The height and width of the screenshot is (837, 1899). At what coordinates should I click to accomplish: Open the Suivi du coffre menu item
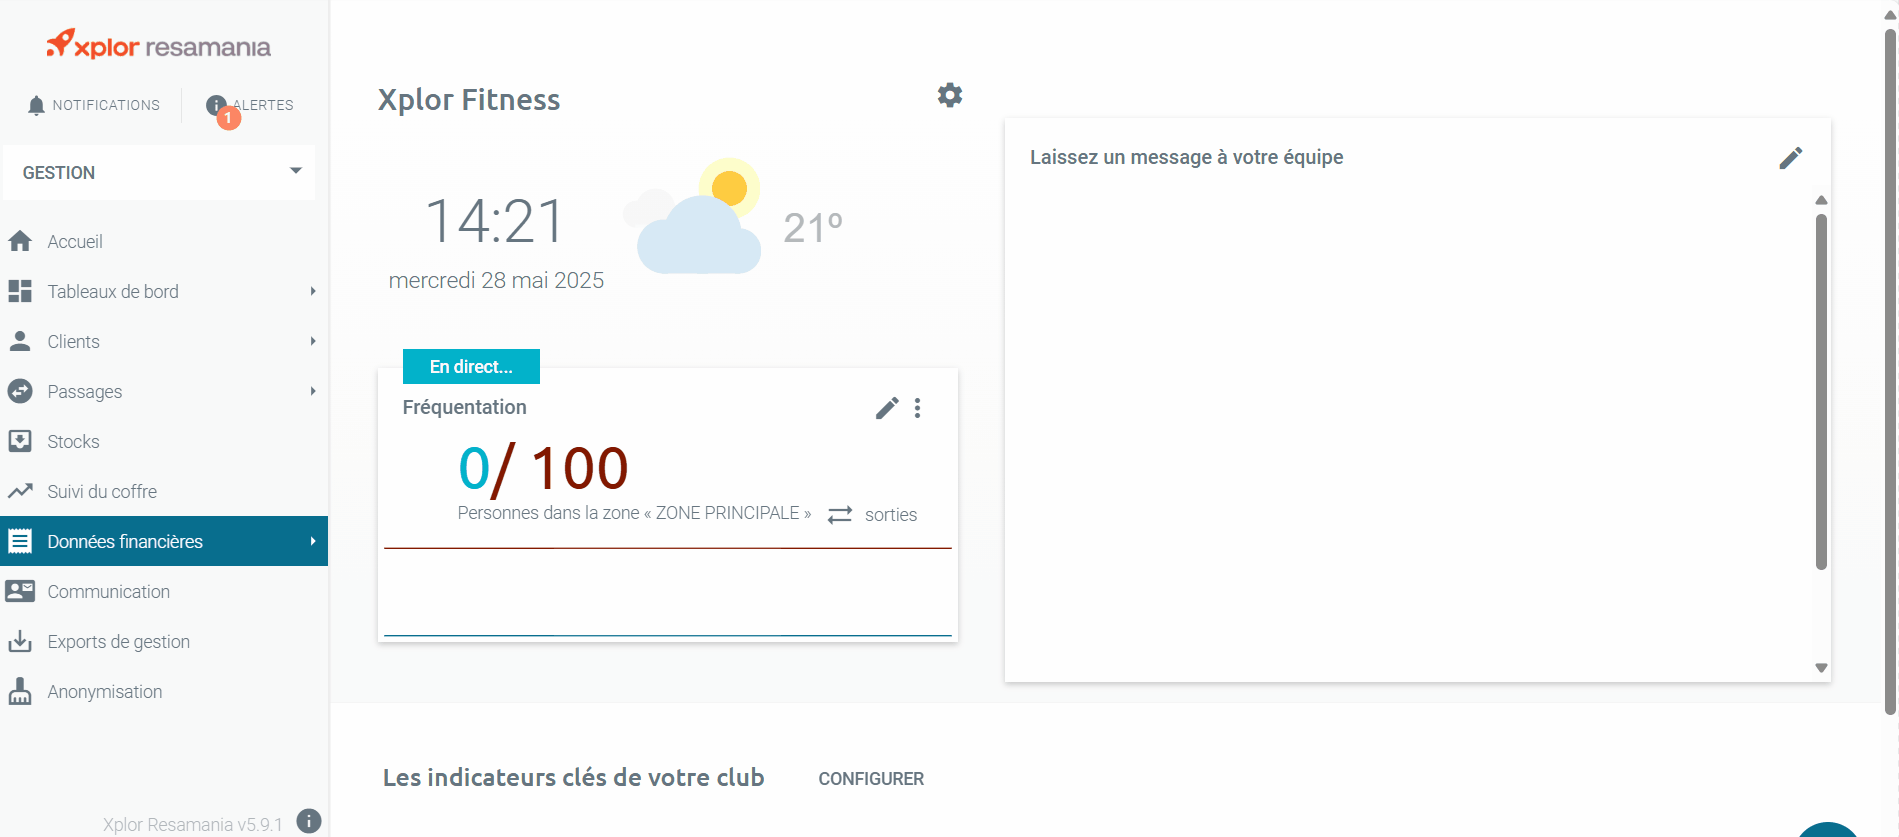[164, 491]
